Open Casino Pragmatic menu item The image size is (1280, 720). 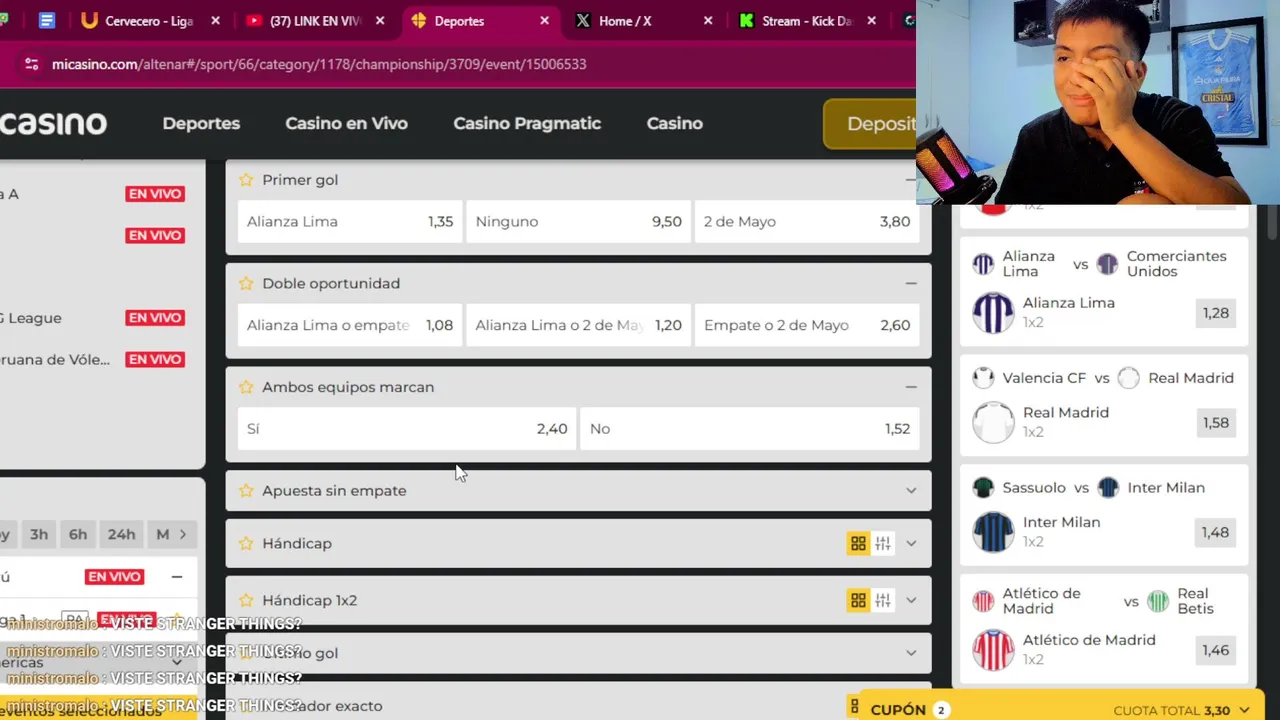pos(527,124)
